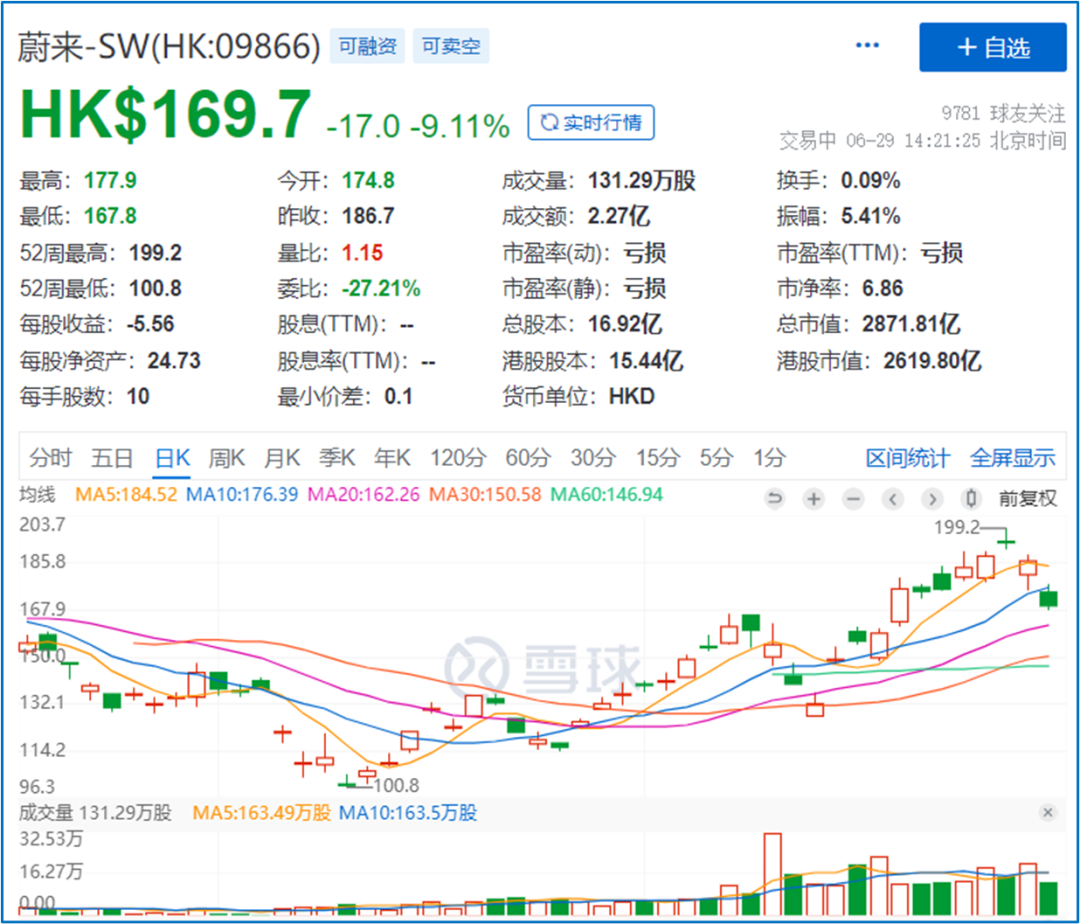Click the 实时行情 refresh button
Screen dimensions: 1080x924
(x=591, y=123)
